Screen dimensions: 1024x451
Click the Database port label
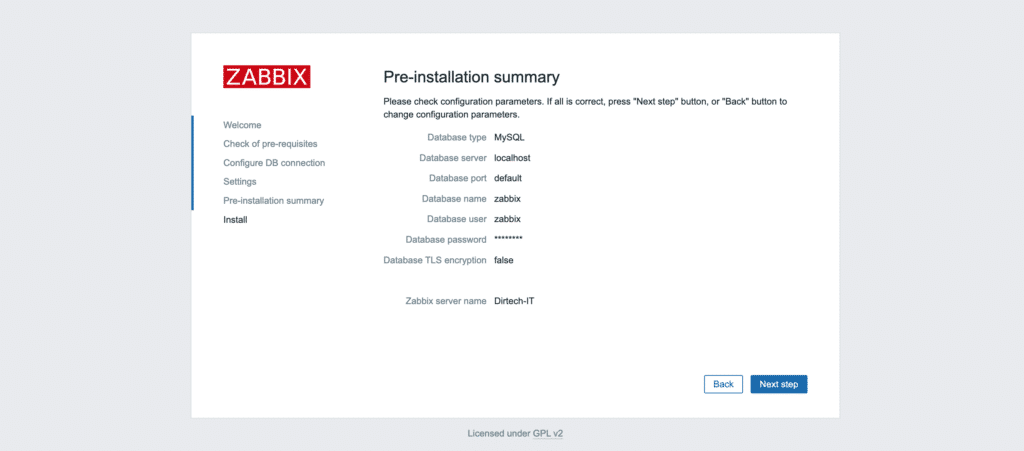pyautogui.click(x=458, y=178)
